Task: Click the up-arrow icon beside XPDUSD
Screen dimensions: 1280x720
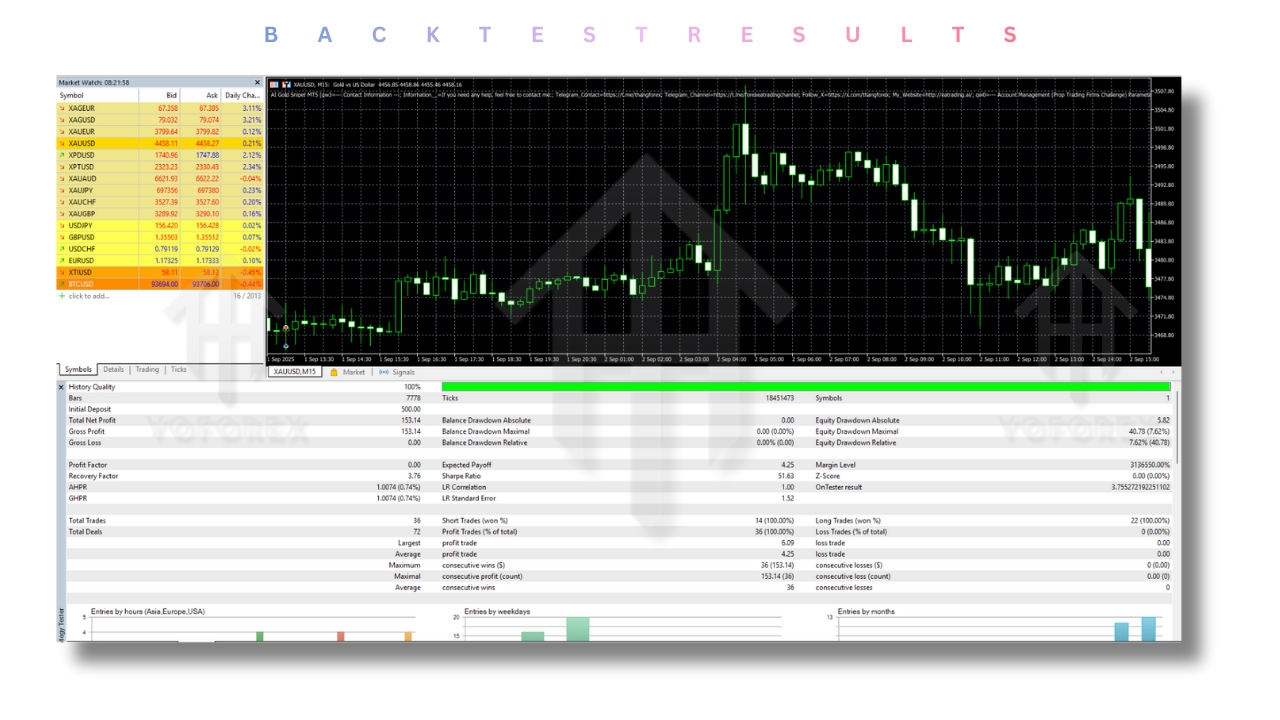Action: [62, 154]
